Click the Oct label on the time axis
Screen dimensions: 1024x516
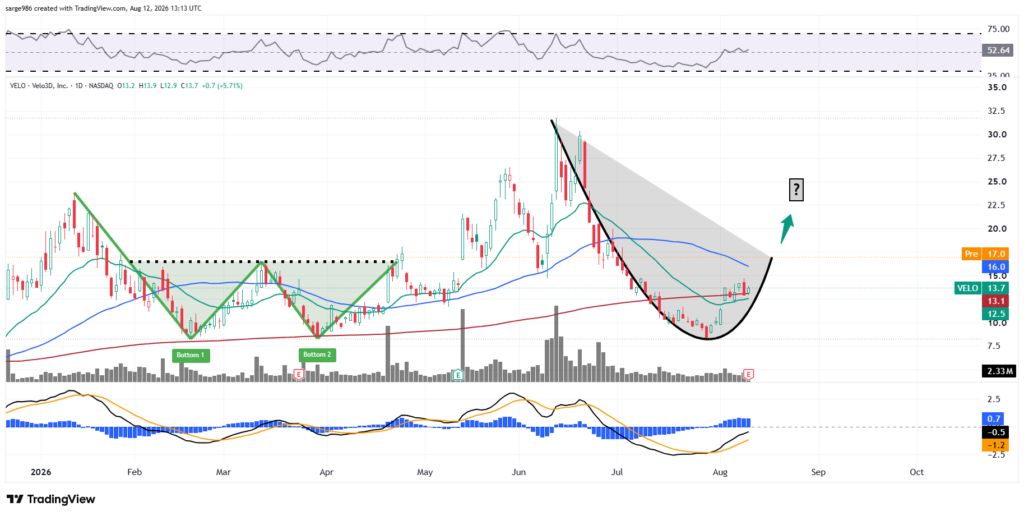(x=916, y=472)
